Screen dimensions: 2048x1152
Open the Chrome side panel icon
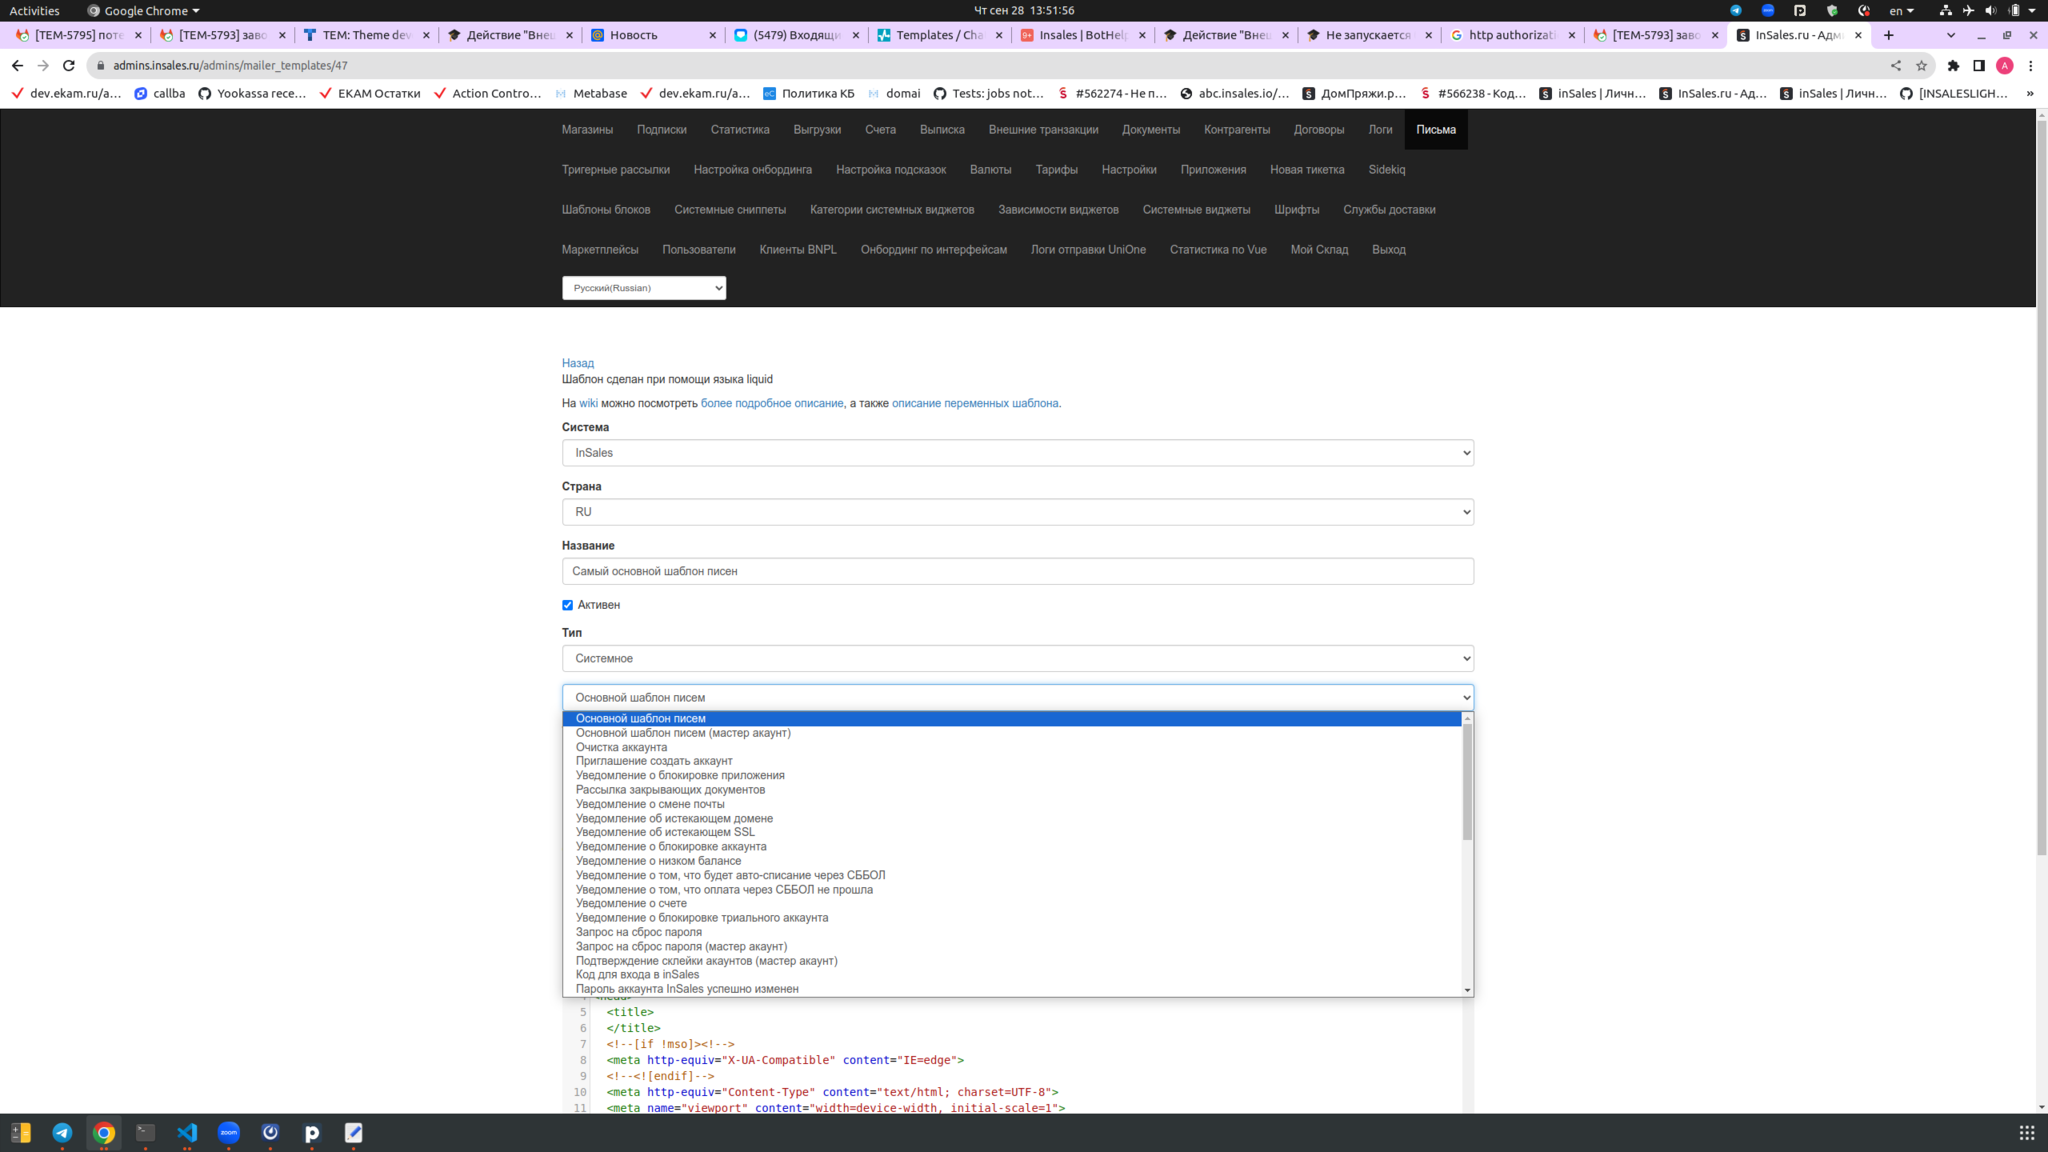(x=1979, y=65)
